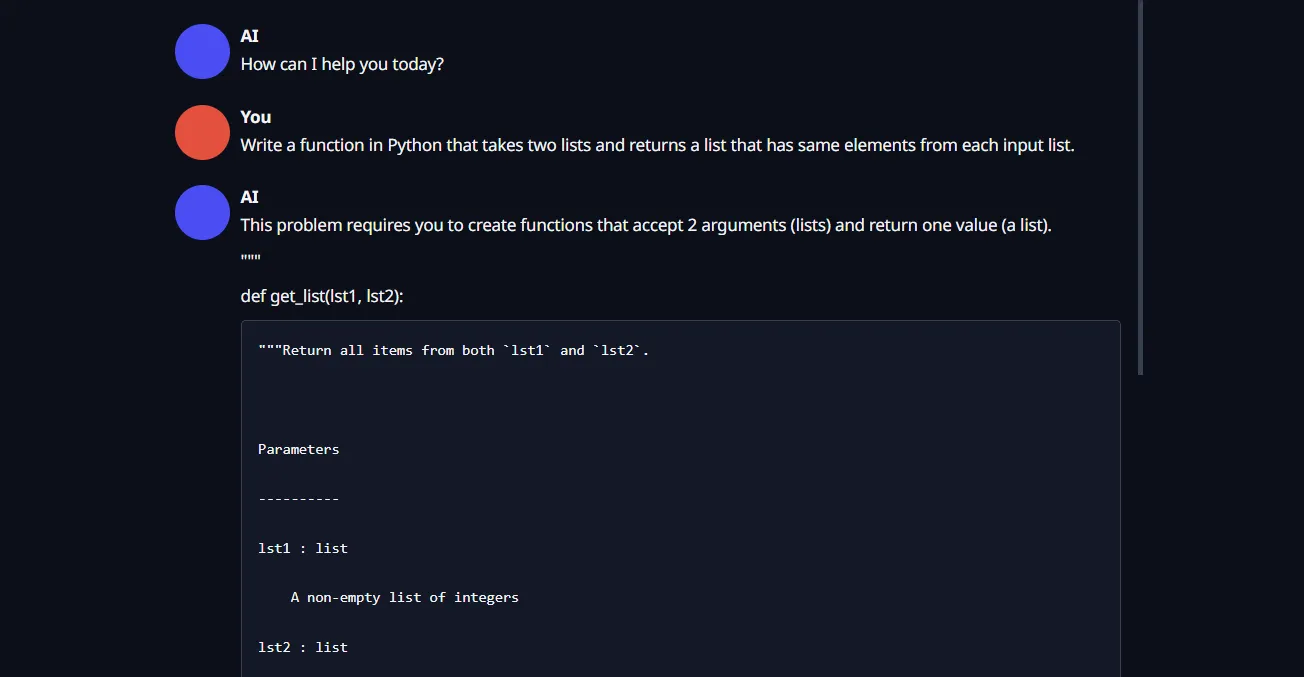Click the "def get_list(lst1, lst2):" line
The image size is (1304, 677).
[x=322, y=297]
